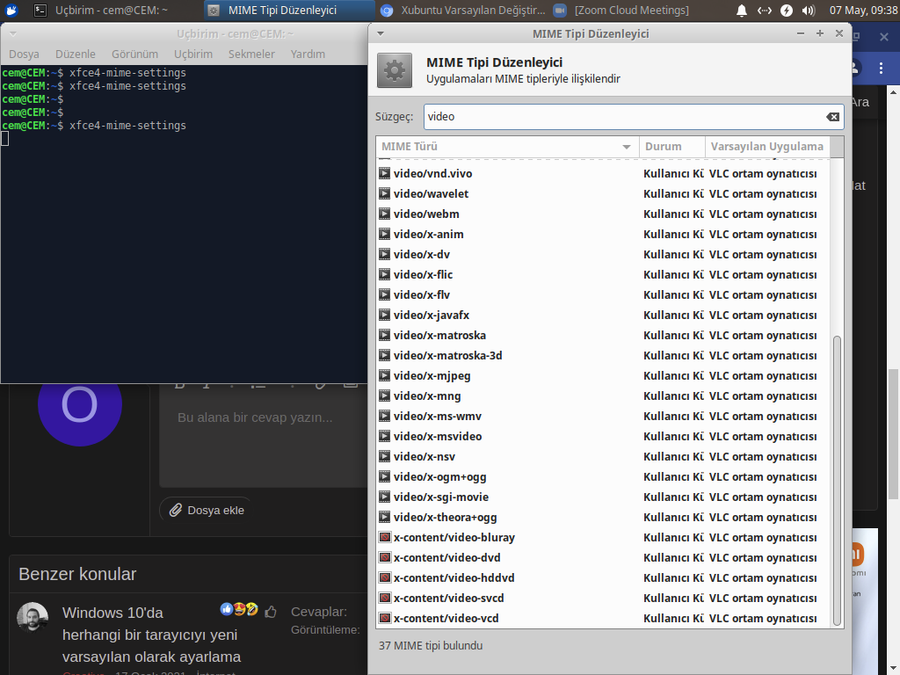900x675 pixels.
Task: Click the clock showing 07 May, 09:38
Action: pyautogui.click(x=863, y=10)
